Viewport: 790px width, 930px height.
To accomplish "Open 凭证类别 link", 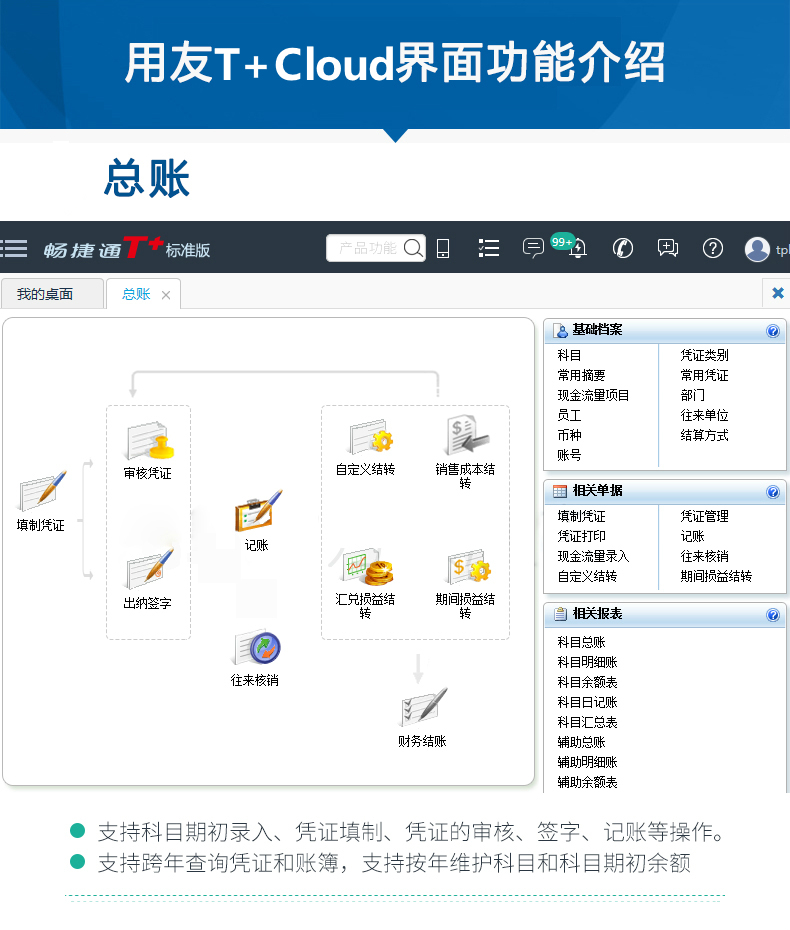I will coord(704,355).
